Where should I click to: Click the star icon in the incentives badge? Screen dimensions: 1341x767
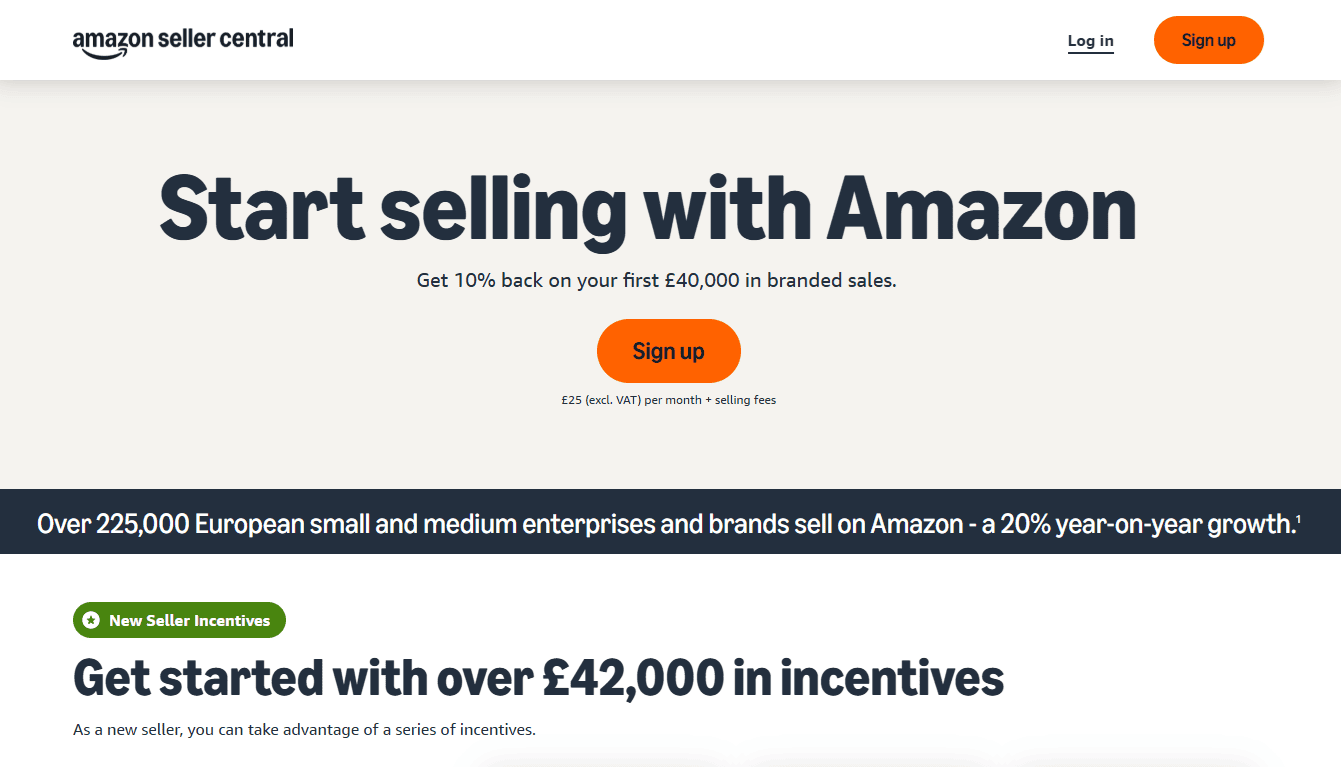[91, 621]
